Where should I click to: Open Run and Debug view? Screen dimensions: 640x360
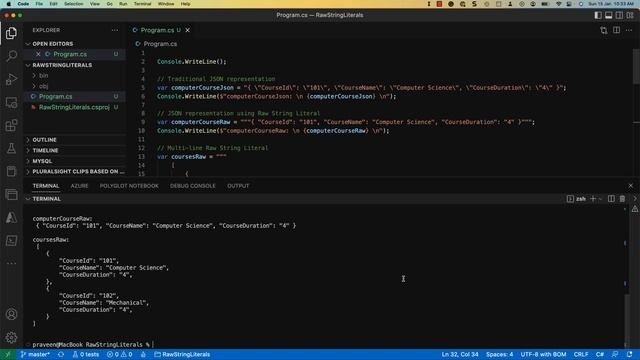coord(11,79)
